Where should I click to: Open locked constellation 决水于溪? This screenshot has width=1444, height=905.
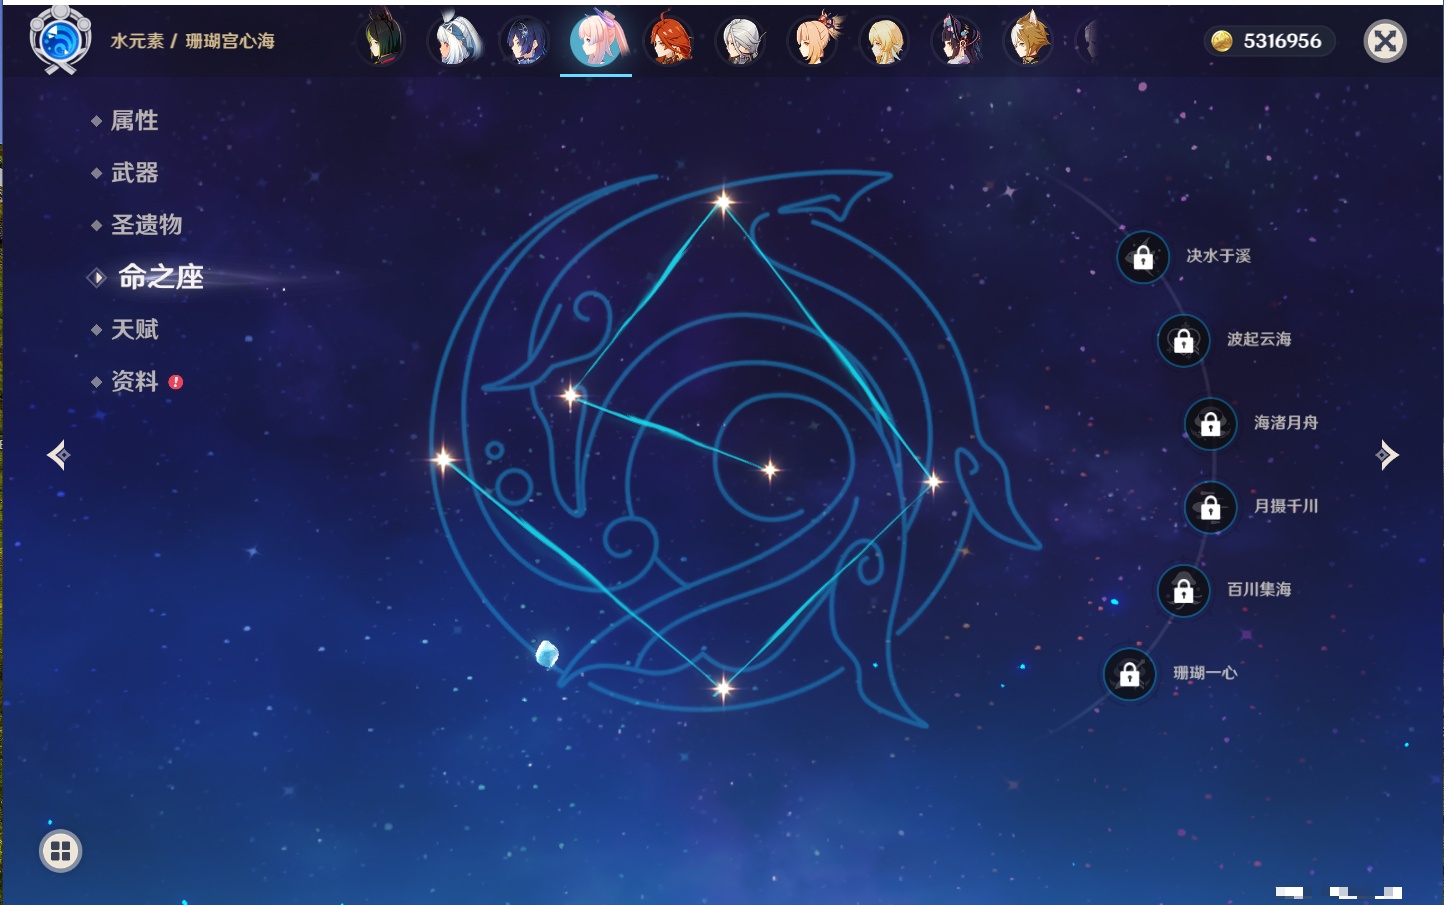(x=1143, y=257)
